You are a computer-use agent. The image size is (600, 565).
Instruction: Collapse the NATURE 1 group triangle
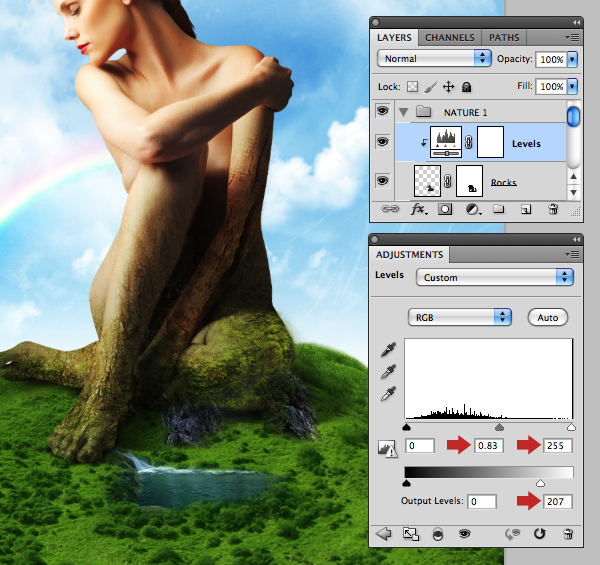tap(403, 112)
